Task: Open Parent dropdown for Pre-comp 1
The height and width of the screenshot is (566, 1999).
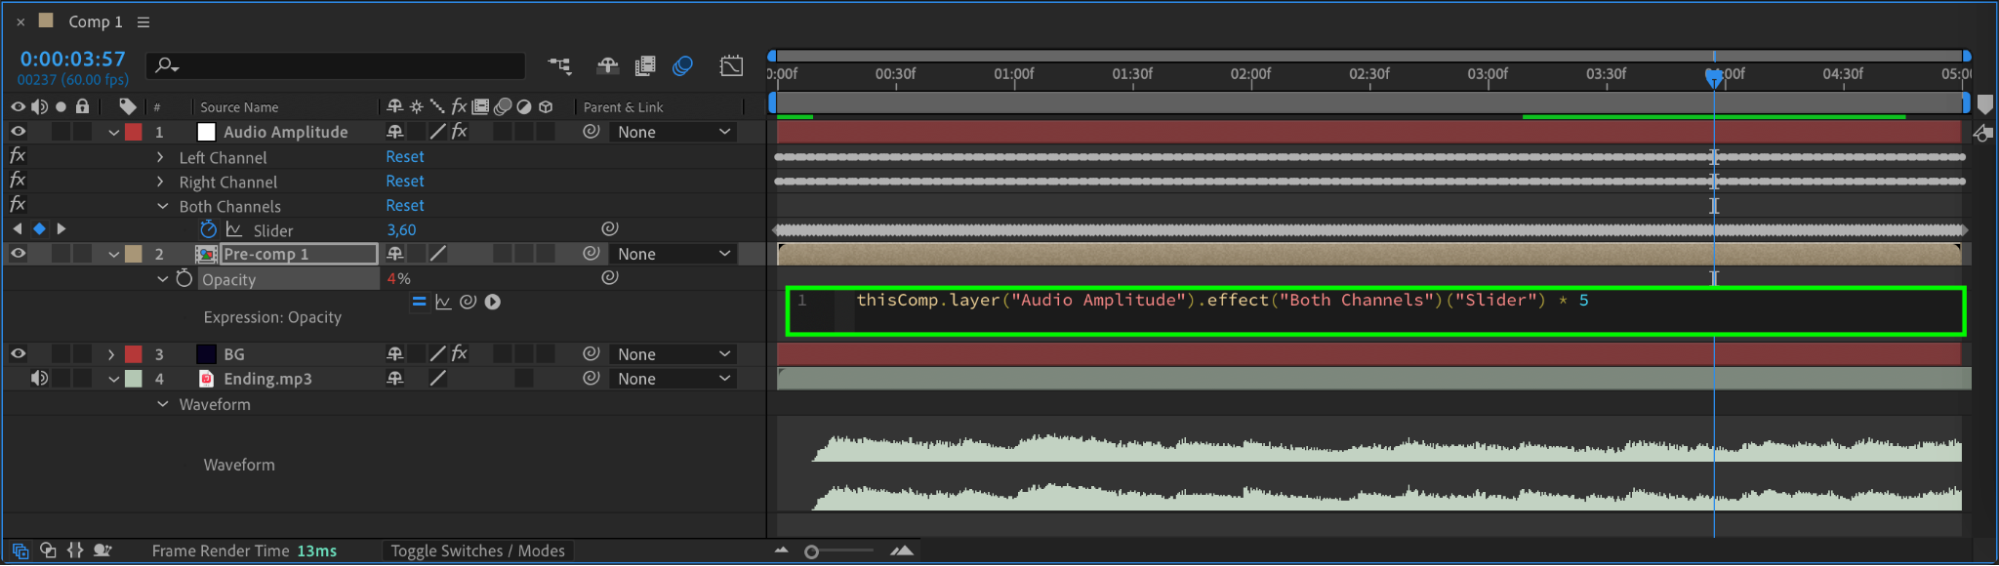Action: [x=674, y=255]
